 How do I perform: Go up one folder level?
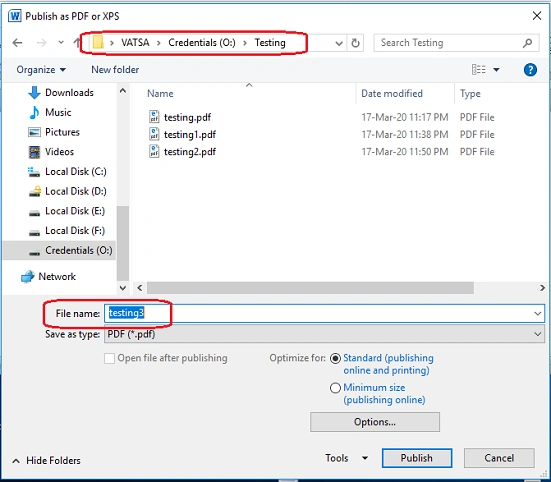click(x=77, y=43)
